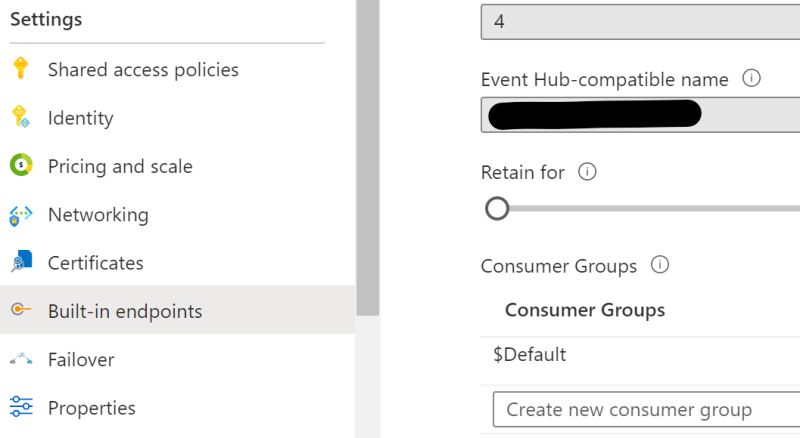Image resolution: width=800 pixels, height=438 pixels.
Task: Go to Pricing and scale
Action: tap(120, 166)
